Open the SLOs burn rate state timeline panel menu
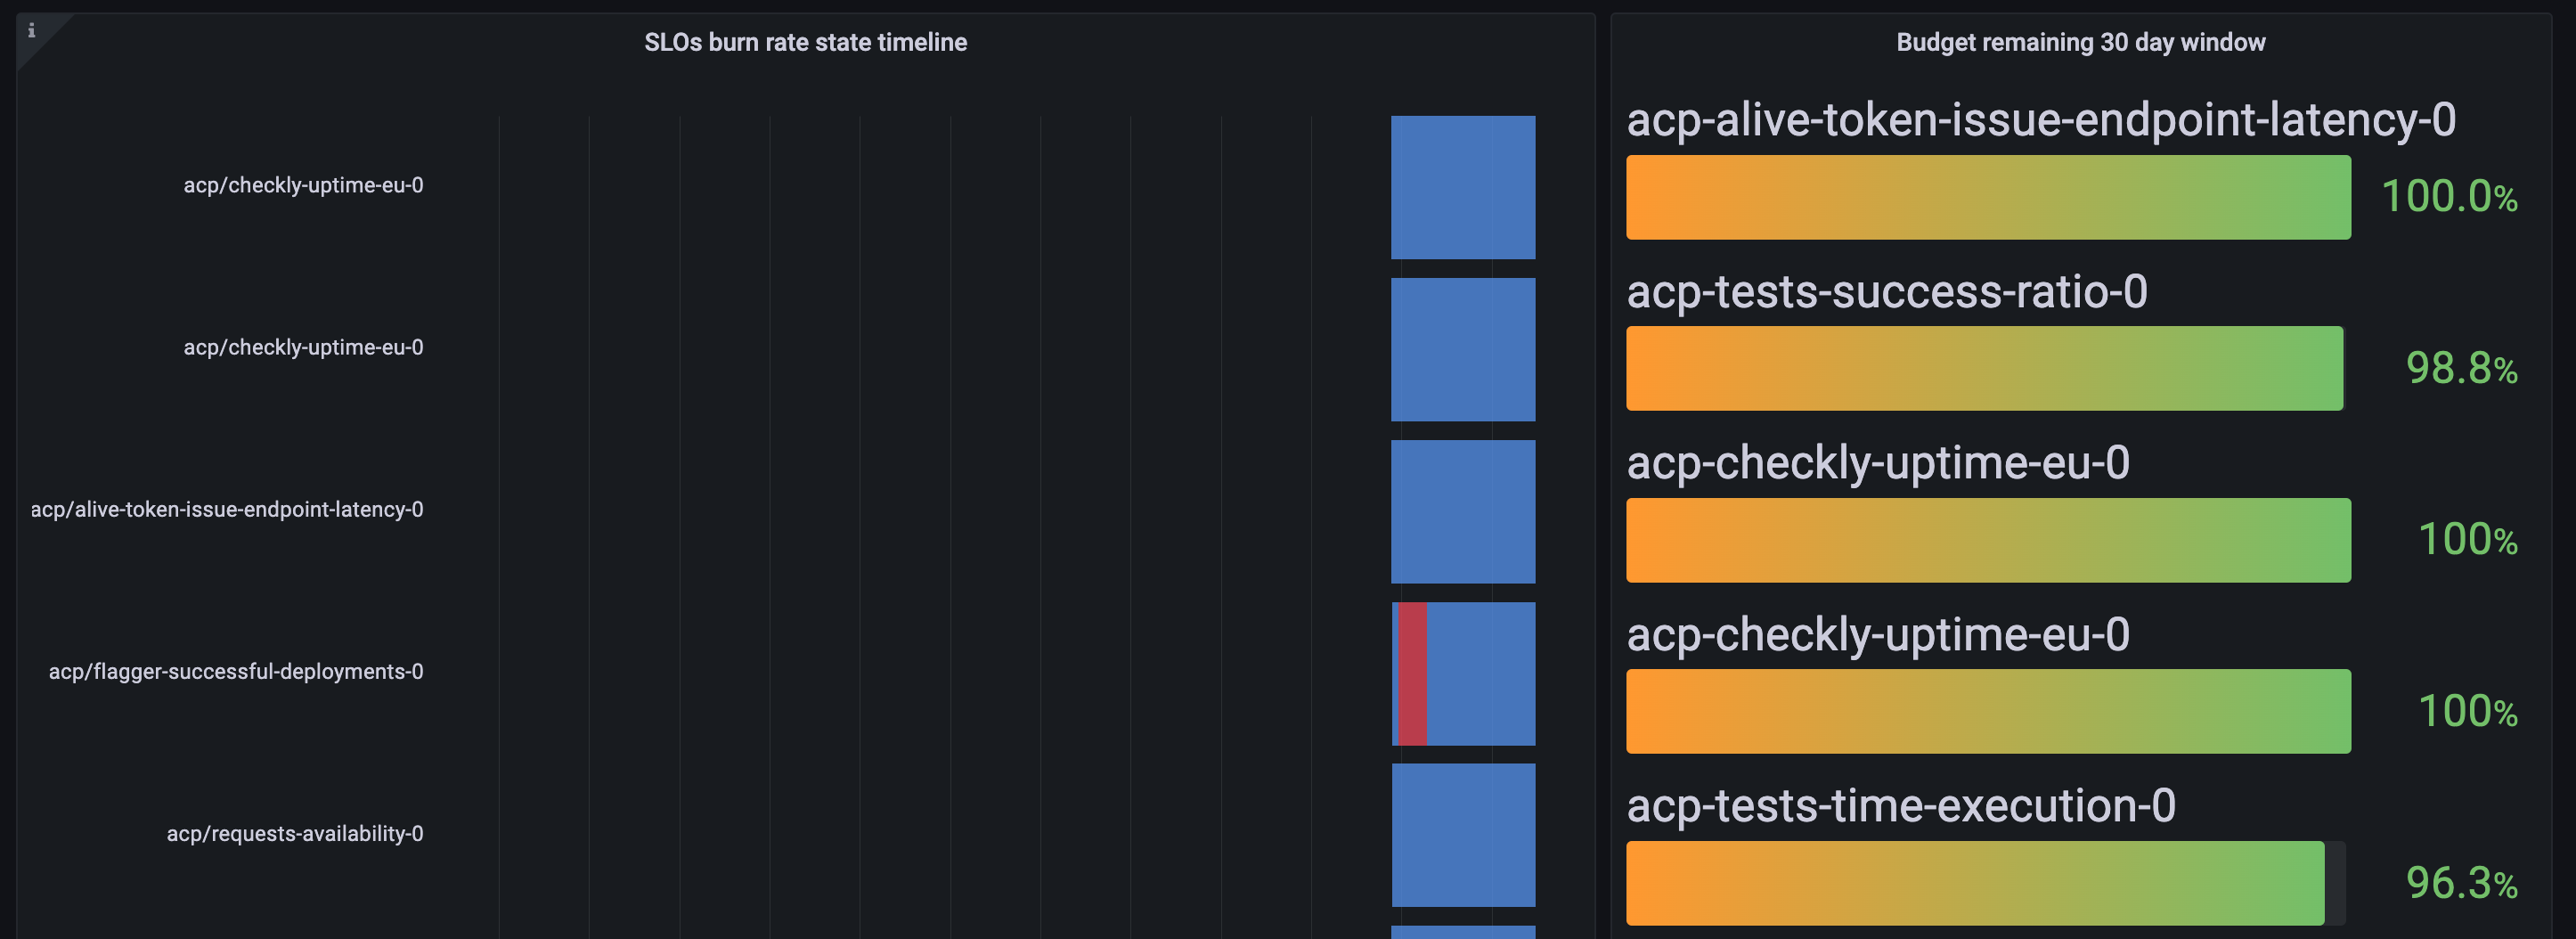 coord(805,42)
